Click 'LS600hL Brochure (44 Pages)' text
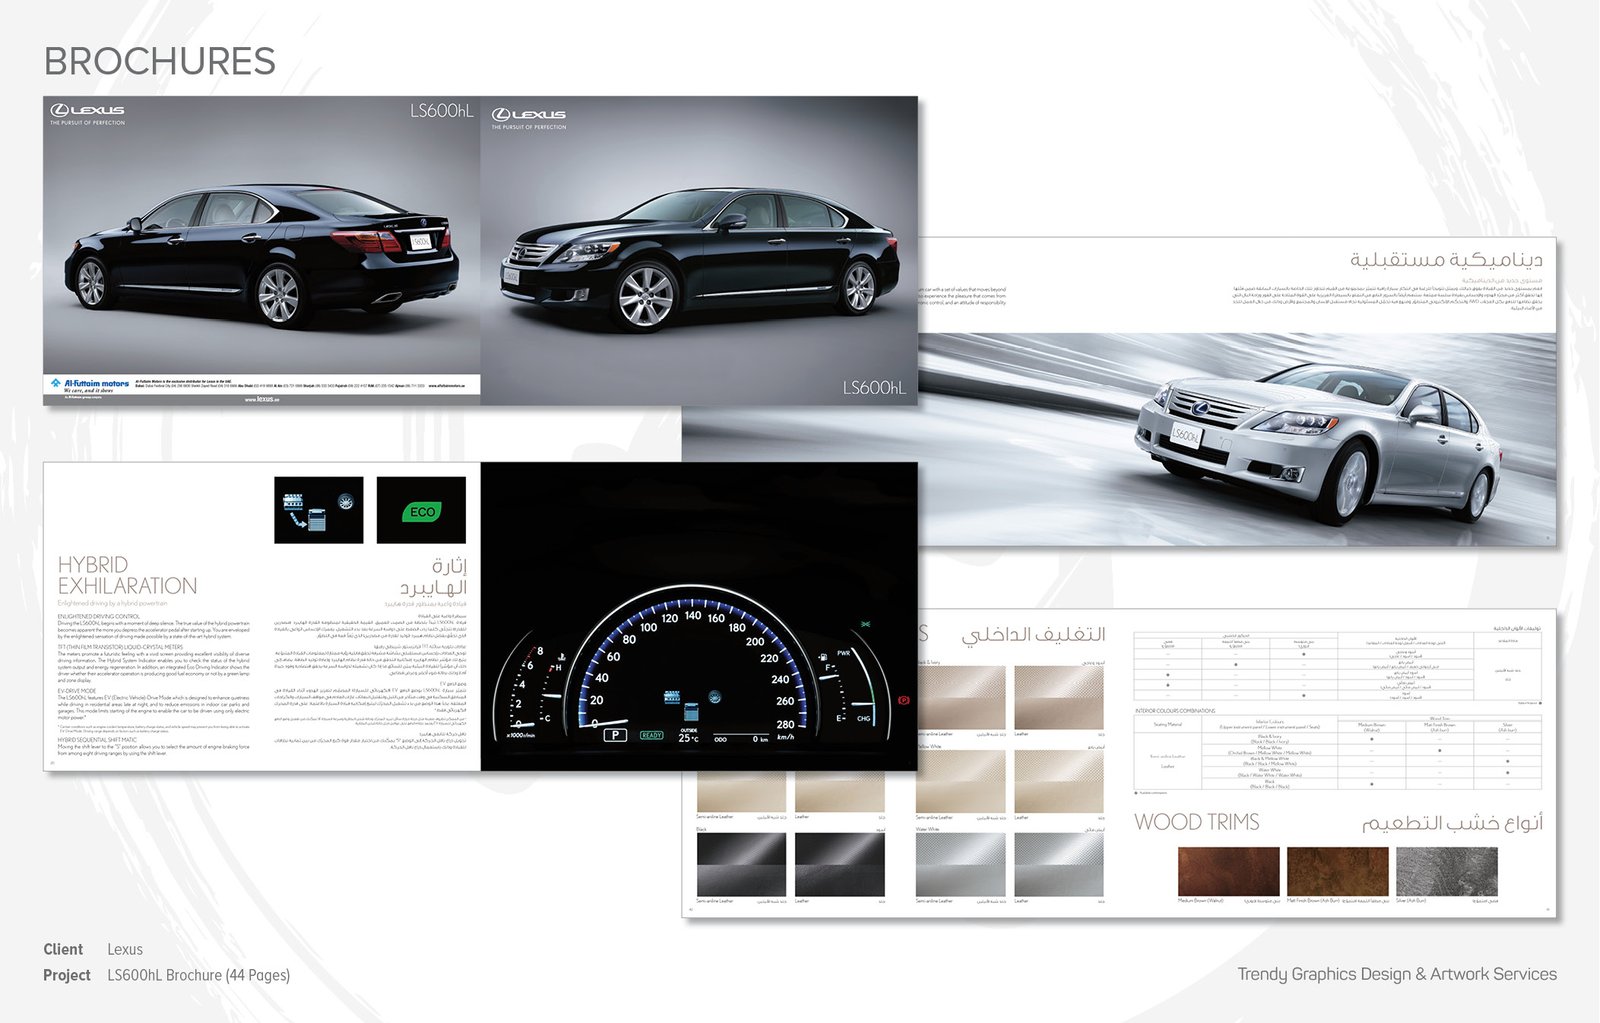Screen dimensions: 1600x1023 (x=198, y=975)
